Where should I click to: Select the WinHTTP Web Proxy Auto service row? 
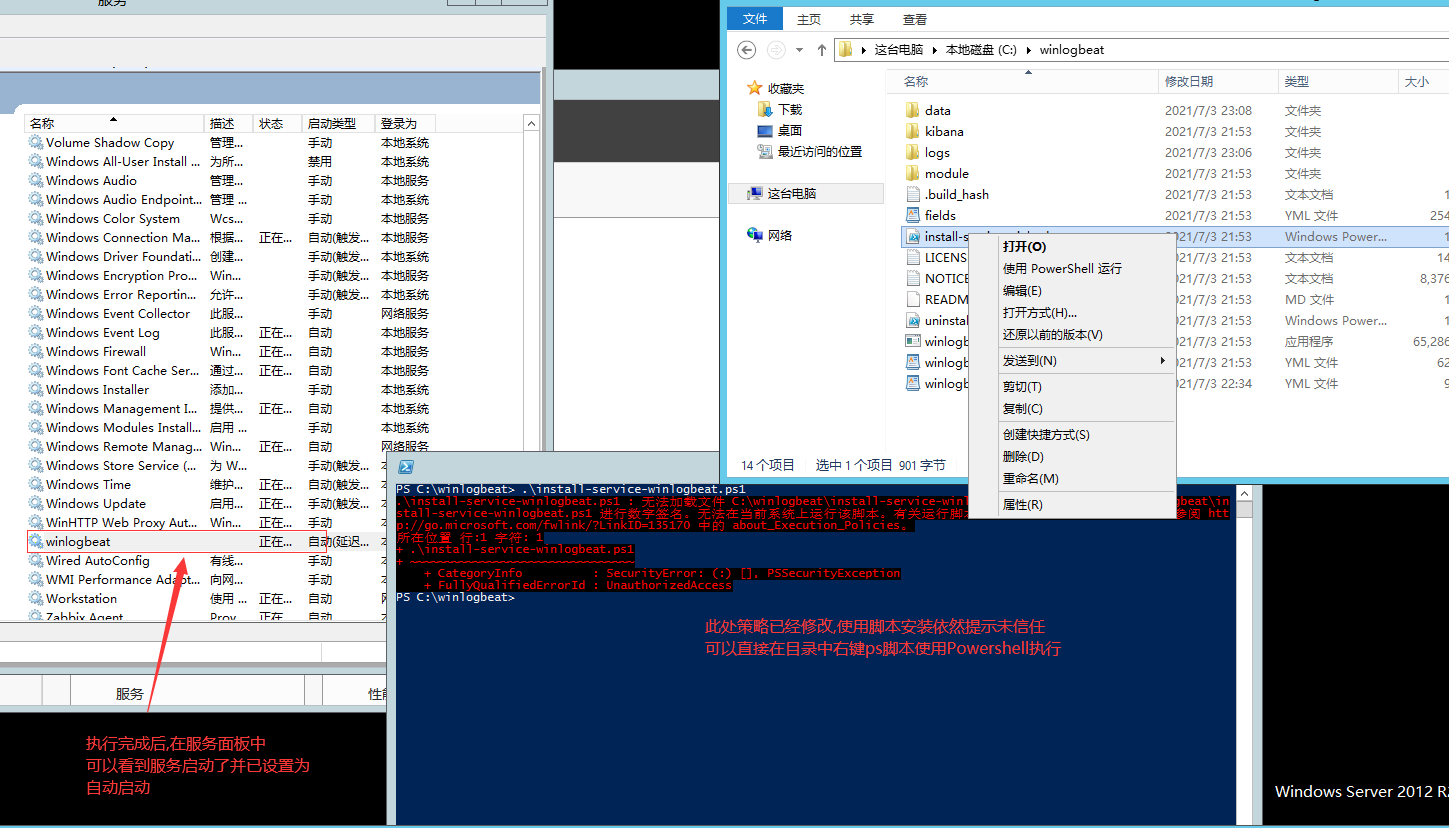(205, 523)
